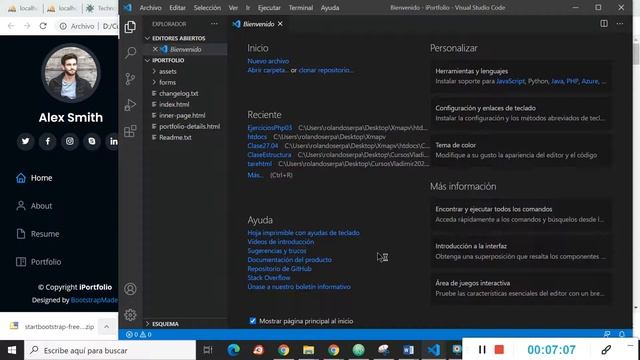Pause the screen recording

tap(482, 350)
